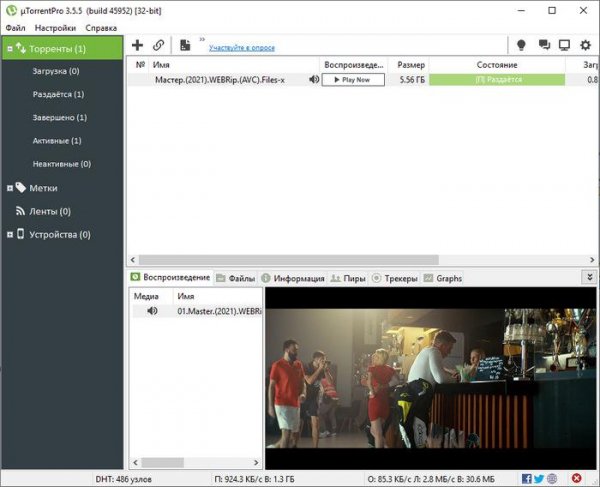This screenshot has width=600, height=487.
Task: Click the О: 85.3 КБ/с upload status
Action: (x=431, y=479)
